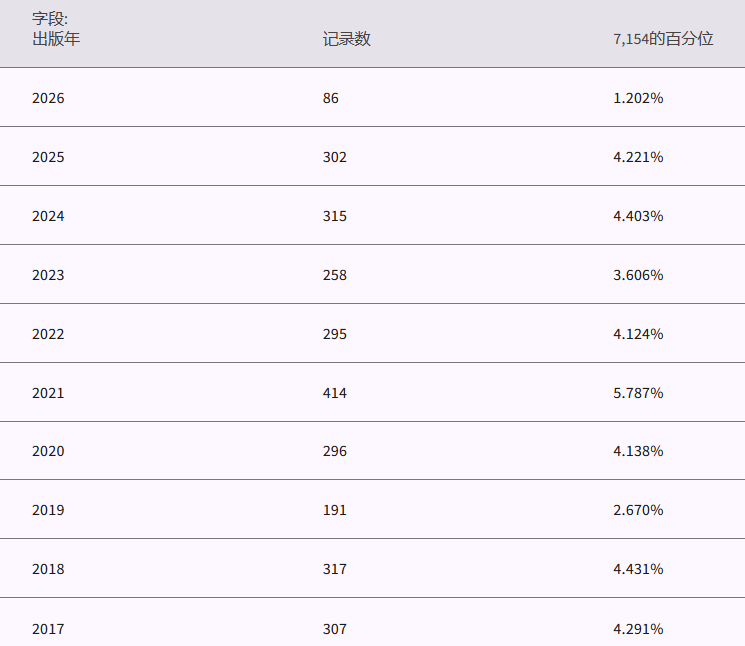Select the 2020 year cell
The width and height of the screenshot is (745, 646).
pos(48,451)
